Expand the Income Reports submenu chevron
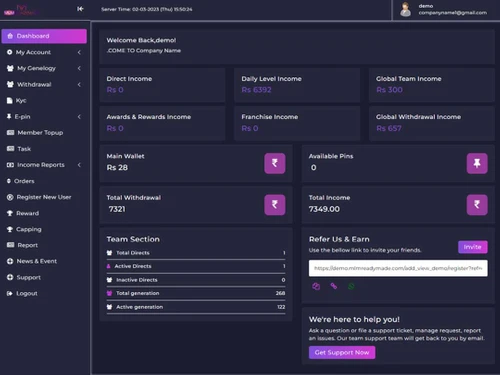Viewport: 500px width, 375px height. tap(79, 165)
